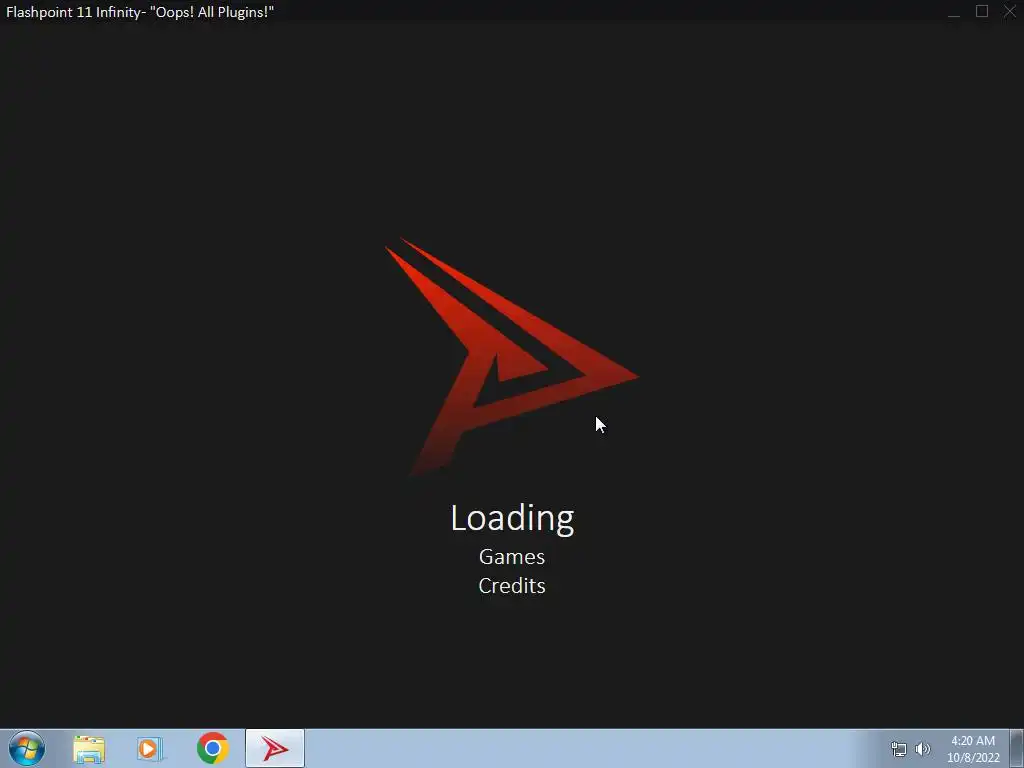
Task: Click the network status tray icon
Action: tap(899, 749)
